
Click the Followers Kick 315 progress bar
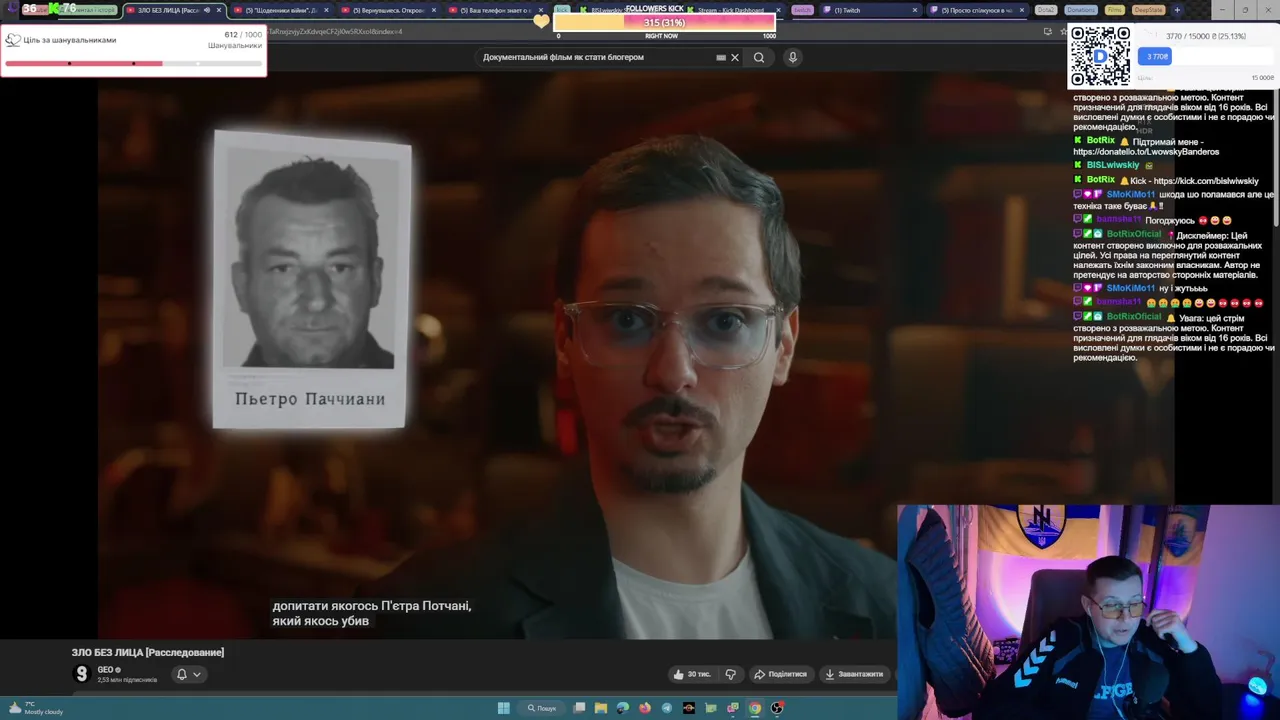(x=664, y=22)
